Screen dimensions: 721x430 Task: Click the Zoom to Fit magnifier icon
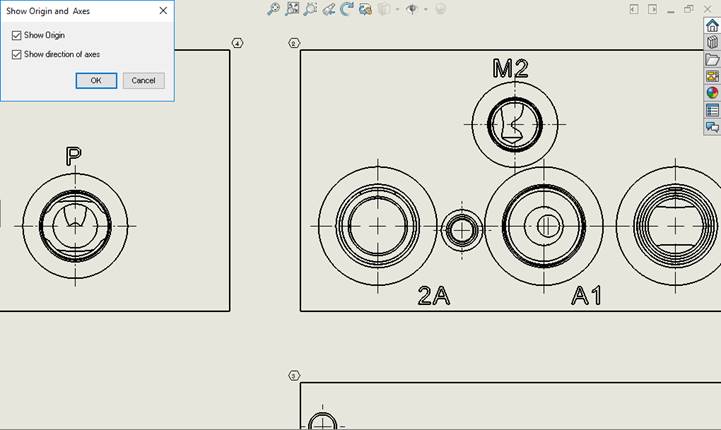click(274, 9)
